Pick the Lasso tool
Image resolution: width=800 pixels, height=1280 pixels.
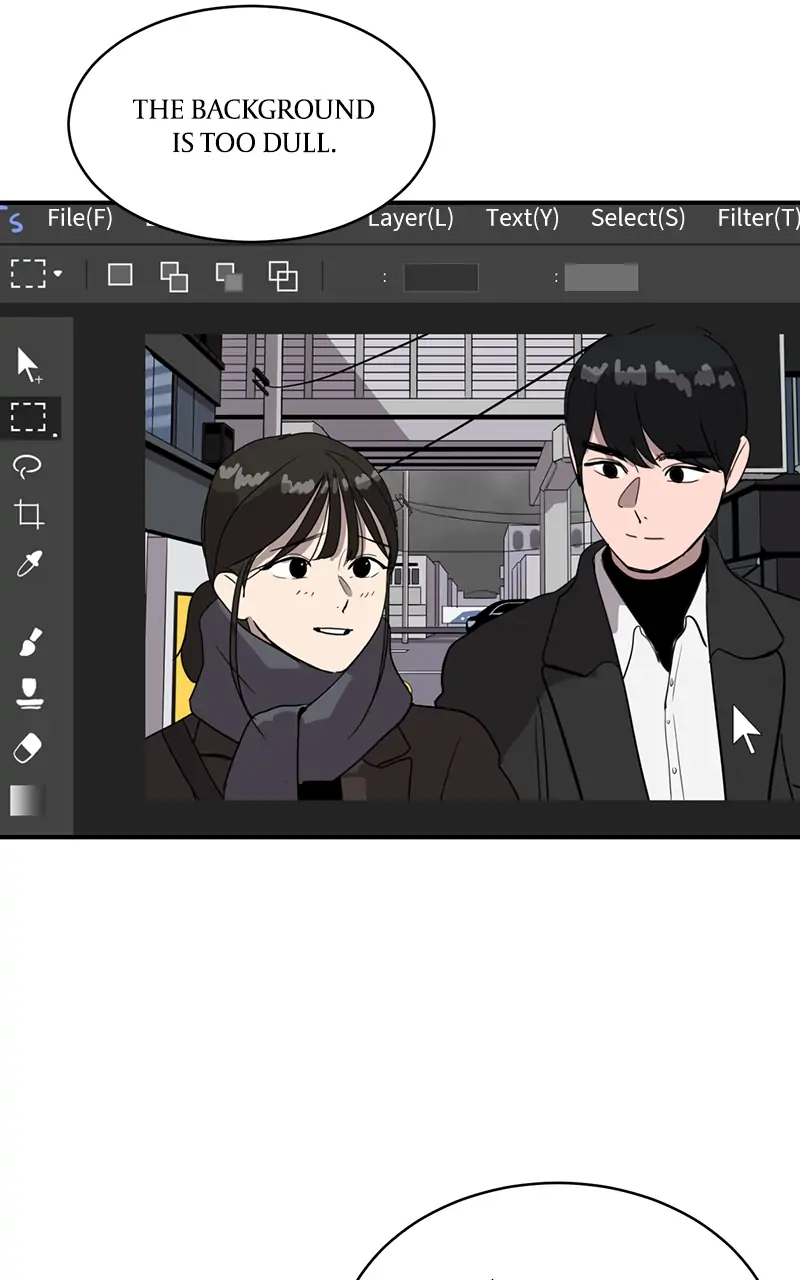[28, 466]
